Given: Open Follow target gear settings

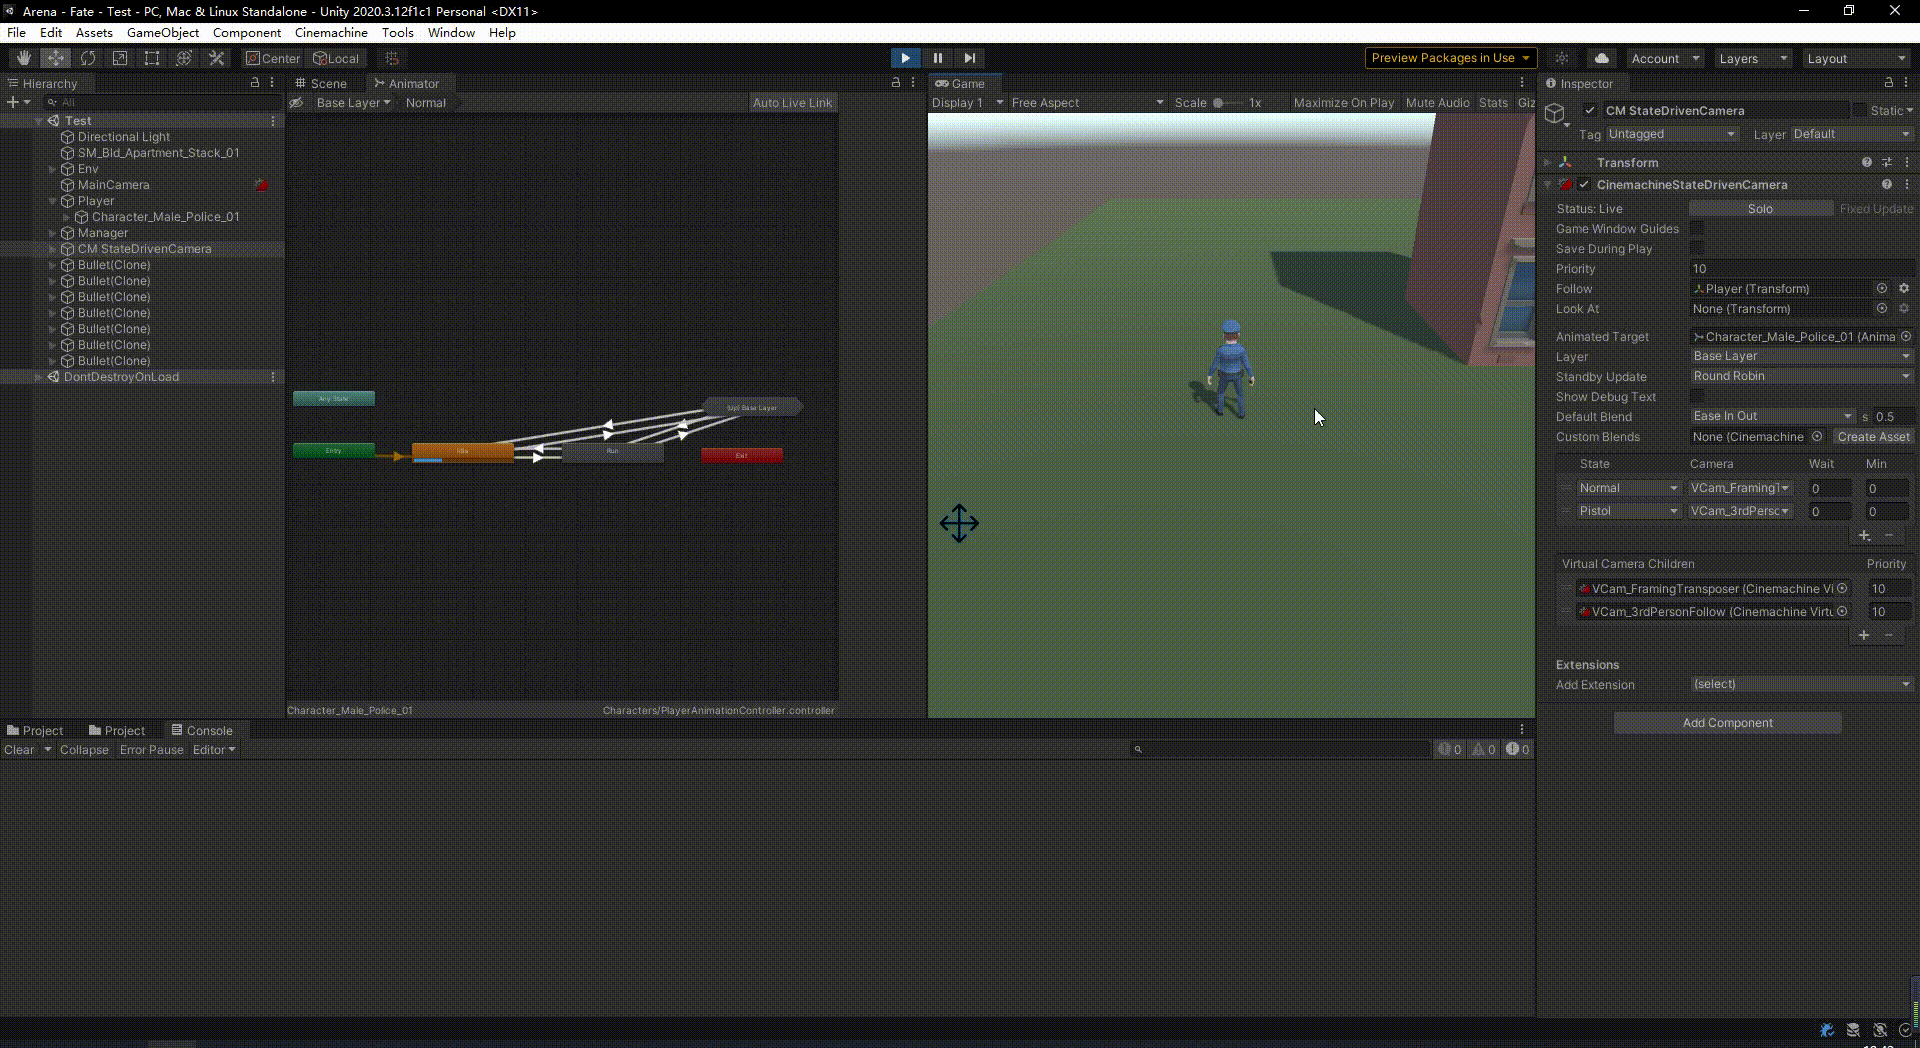Looking at the screenshot, I should [x=1904, y=288].
